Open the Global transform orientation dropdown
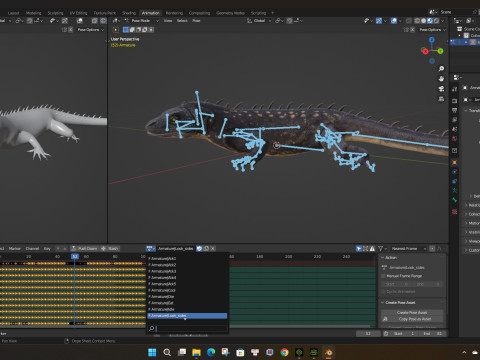 point(259,21)
